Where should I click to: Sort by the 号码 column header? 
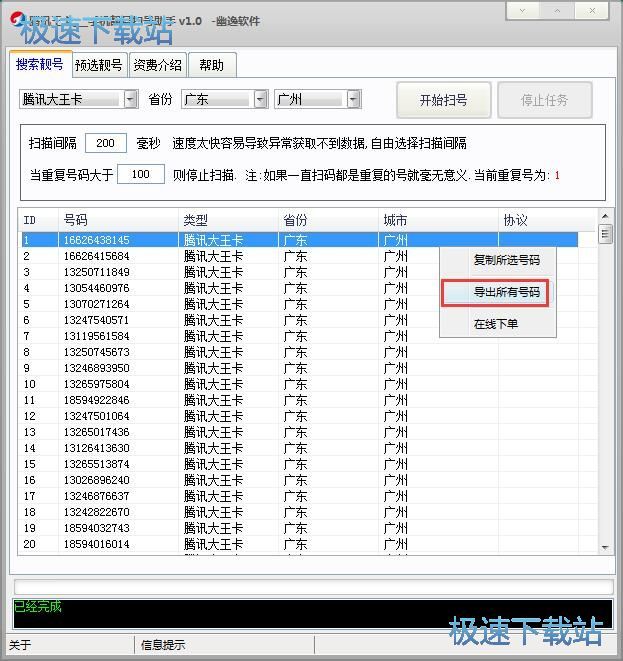[118, 220]
